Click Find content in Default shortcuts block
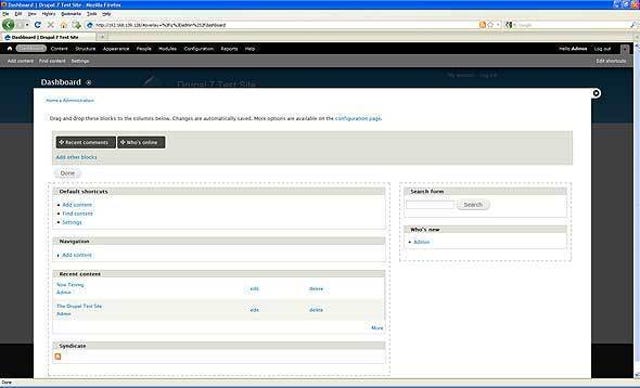The width and height of the screenshot is (640, 388). [x=78, y=213]
